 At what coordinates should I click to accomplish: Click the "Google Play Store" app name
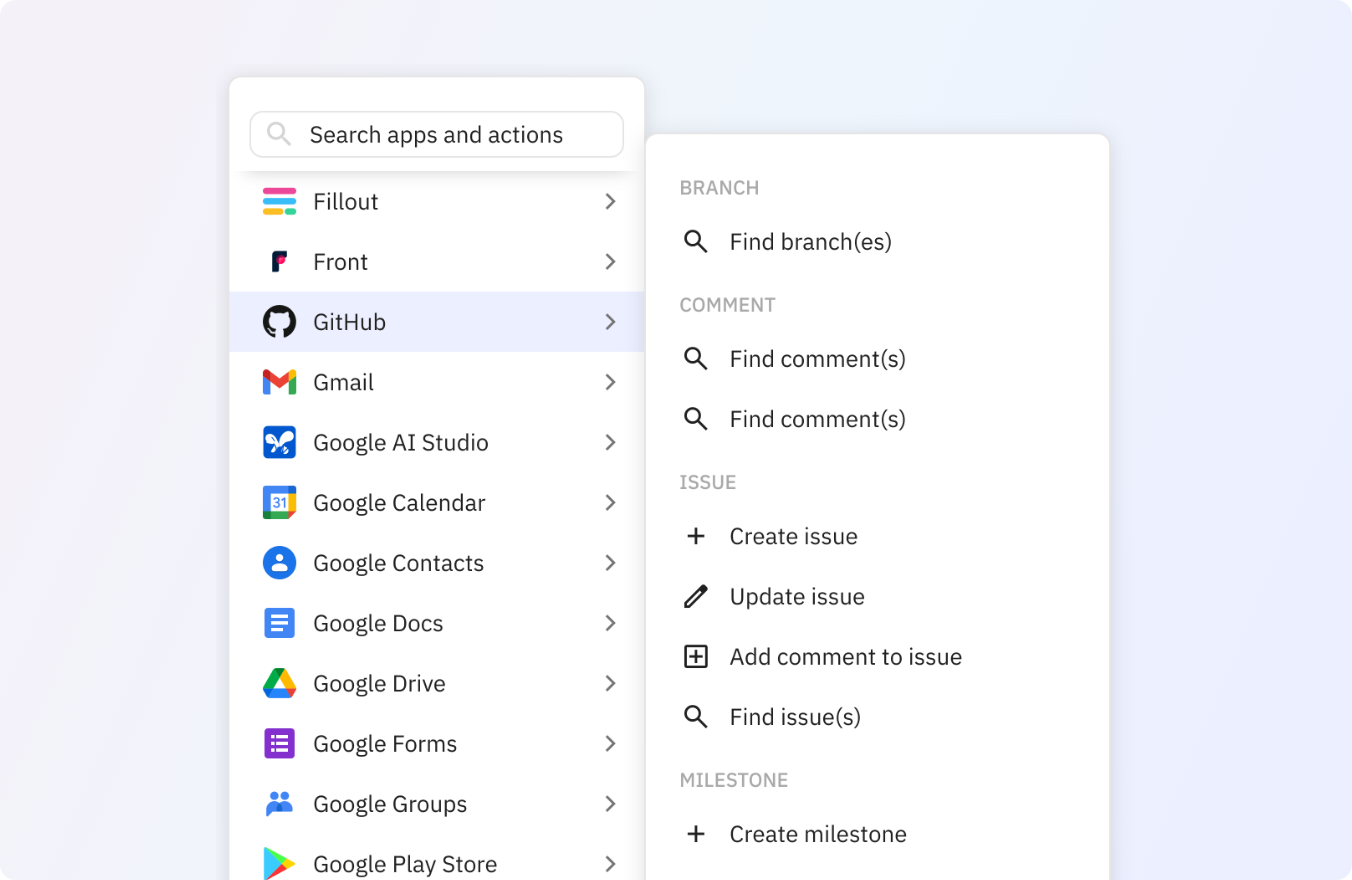[405, 864]
